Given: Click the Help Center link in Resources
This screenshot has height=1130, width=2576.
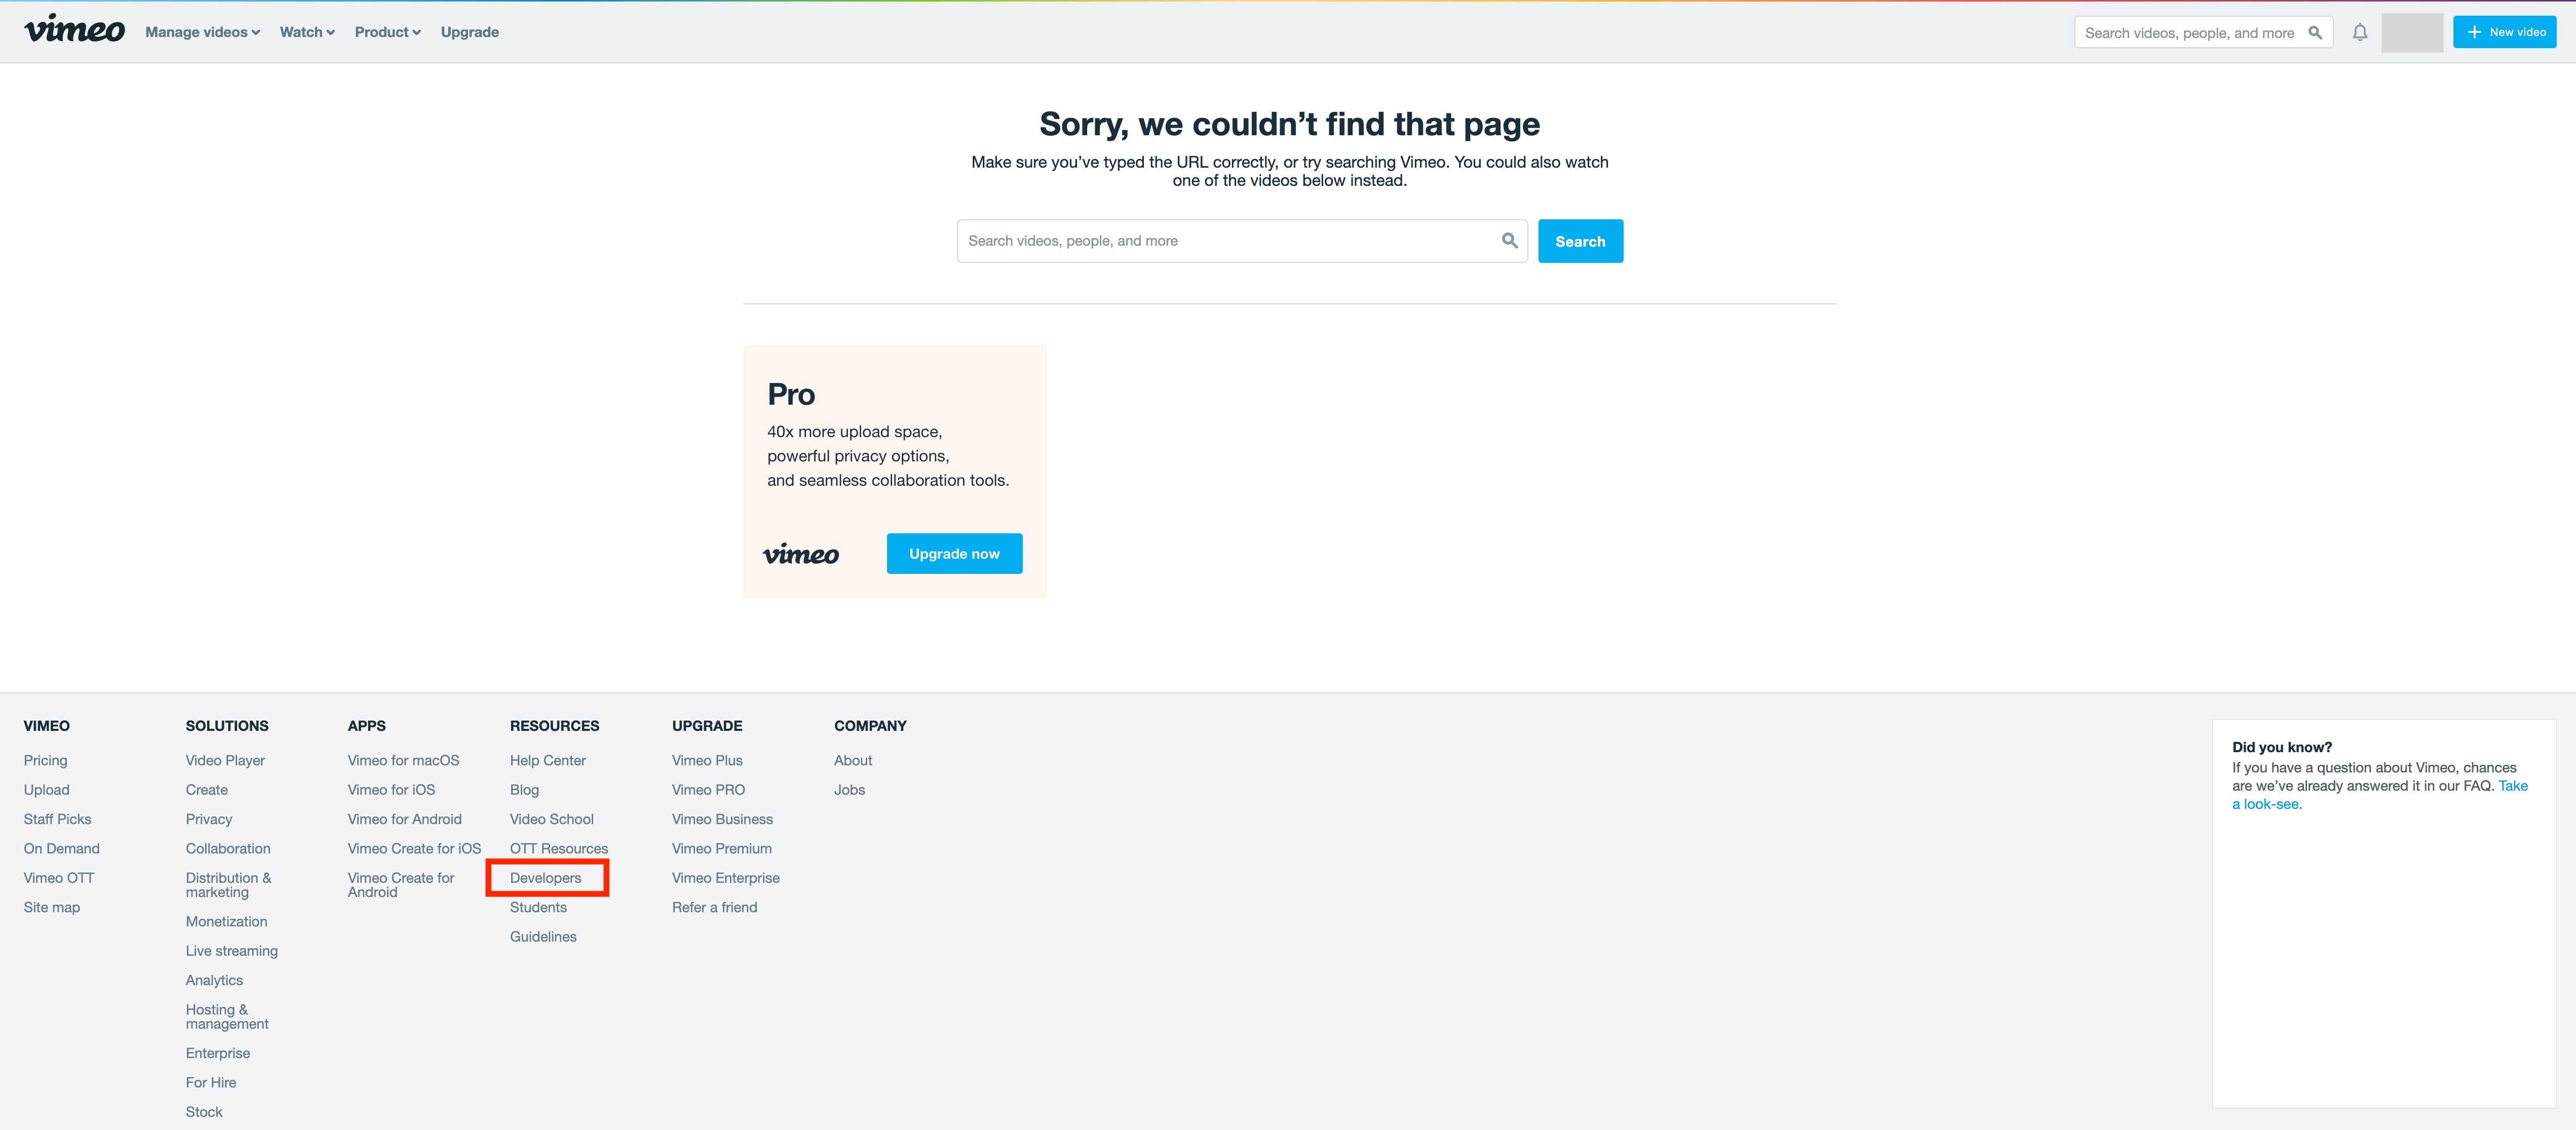Looking at the screenshot, I should [x=547, y=759].
